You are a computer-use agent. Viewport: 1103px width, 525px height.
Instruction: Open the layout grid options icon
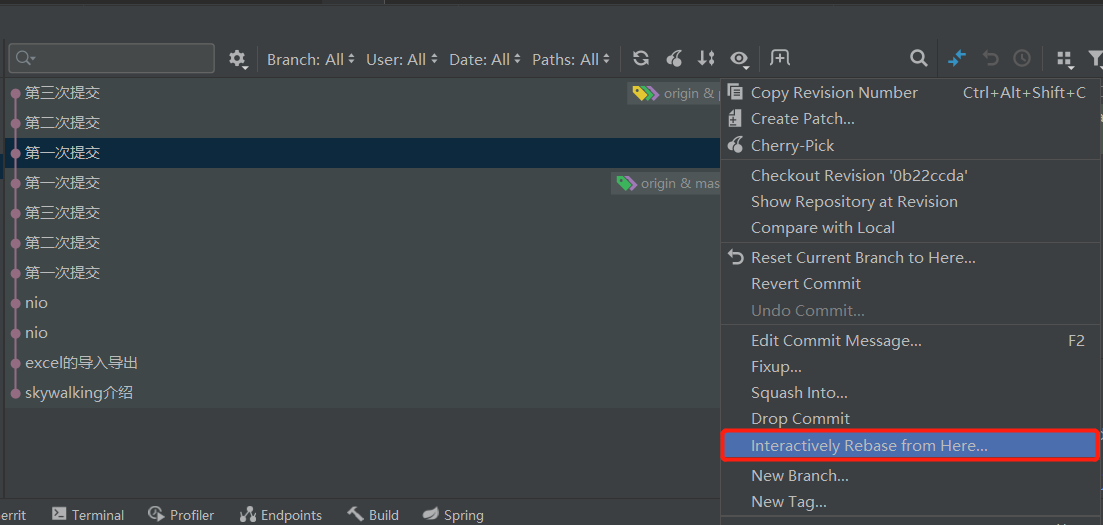click(x=1065, y=59)
